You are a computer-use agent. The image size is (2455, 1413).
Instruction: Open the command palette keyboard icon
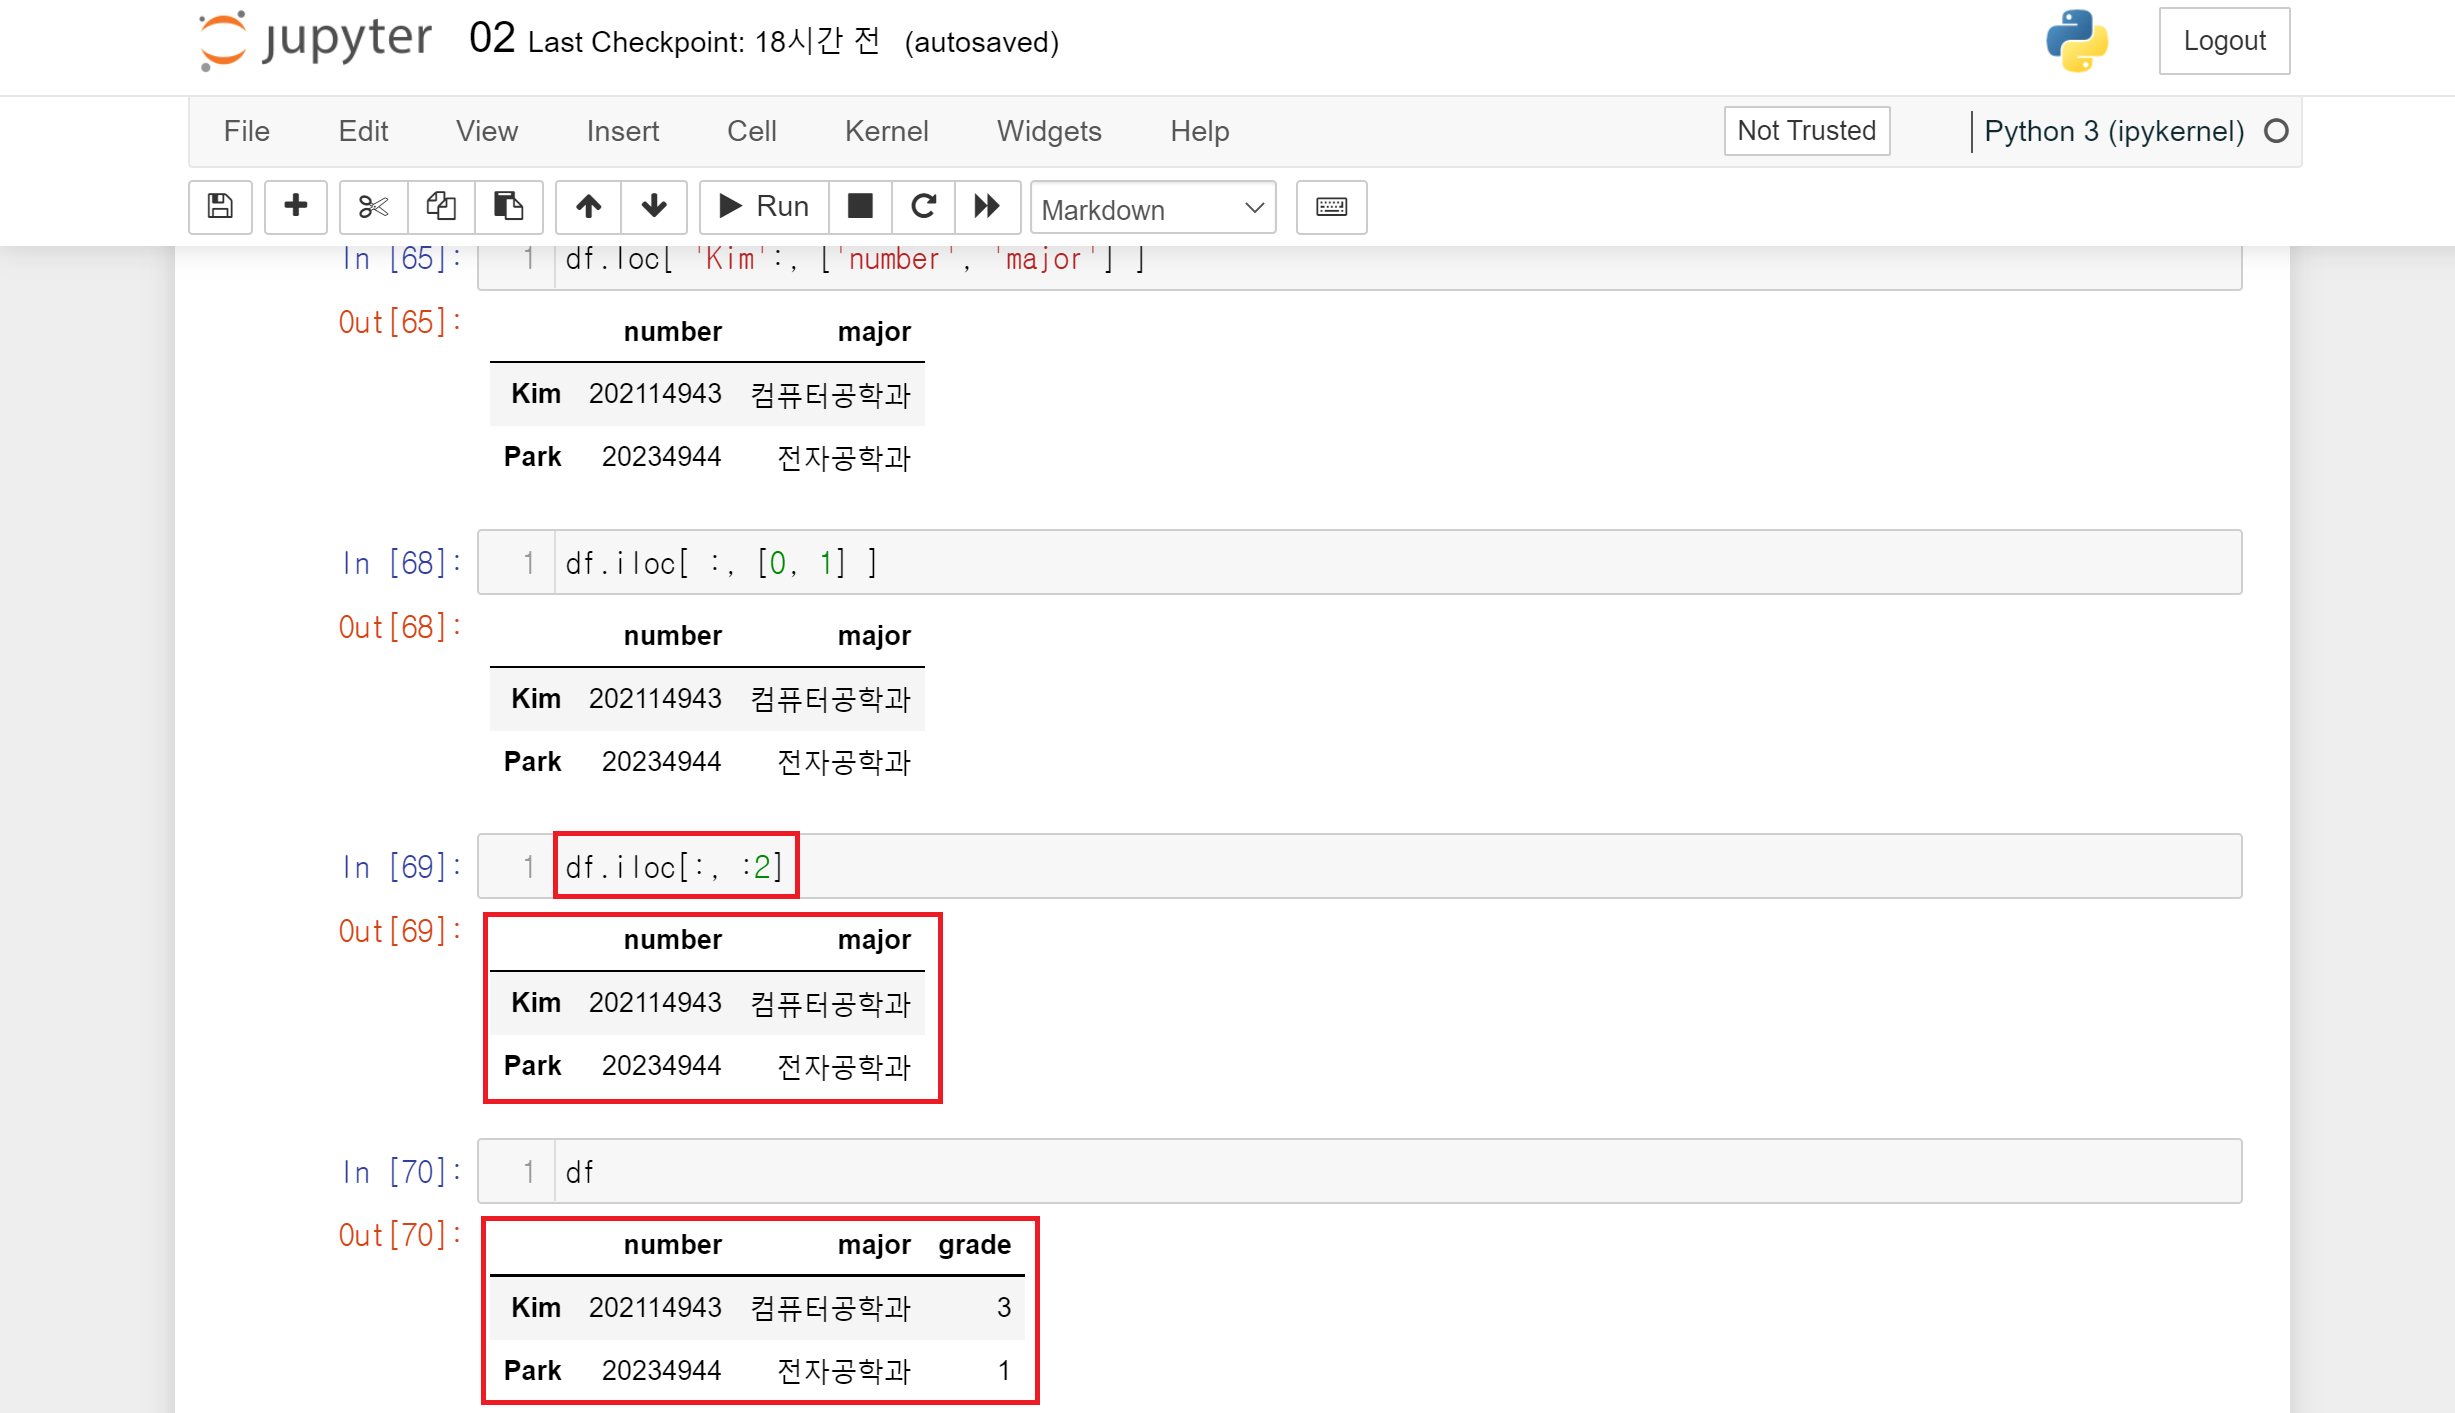pyautogui.click(x=1331, y=207)
